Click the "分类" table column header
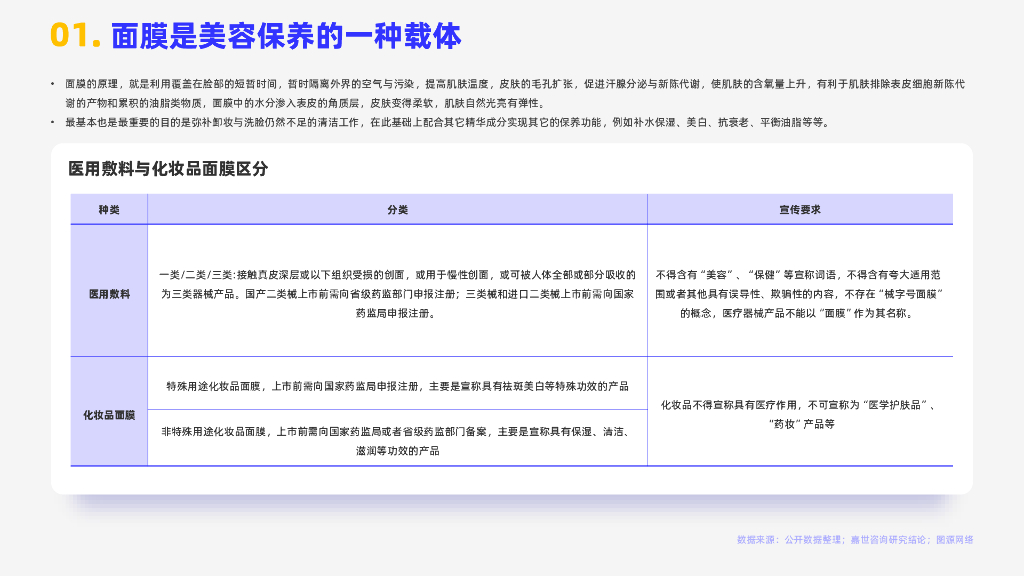This screenshot has width=1024, height=576. [x=397, y=210]
